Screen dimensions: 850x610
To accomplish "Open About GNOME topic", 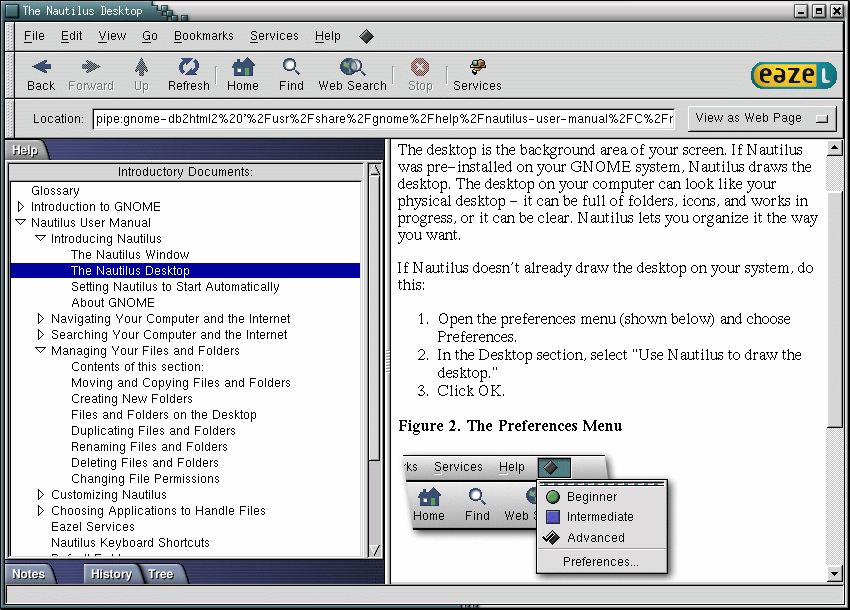I will point(113,303).
